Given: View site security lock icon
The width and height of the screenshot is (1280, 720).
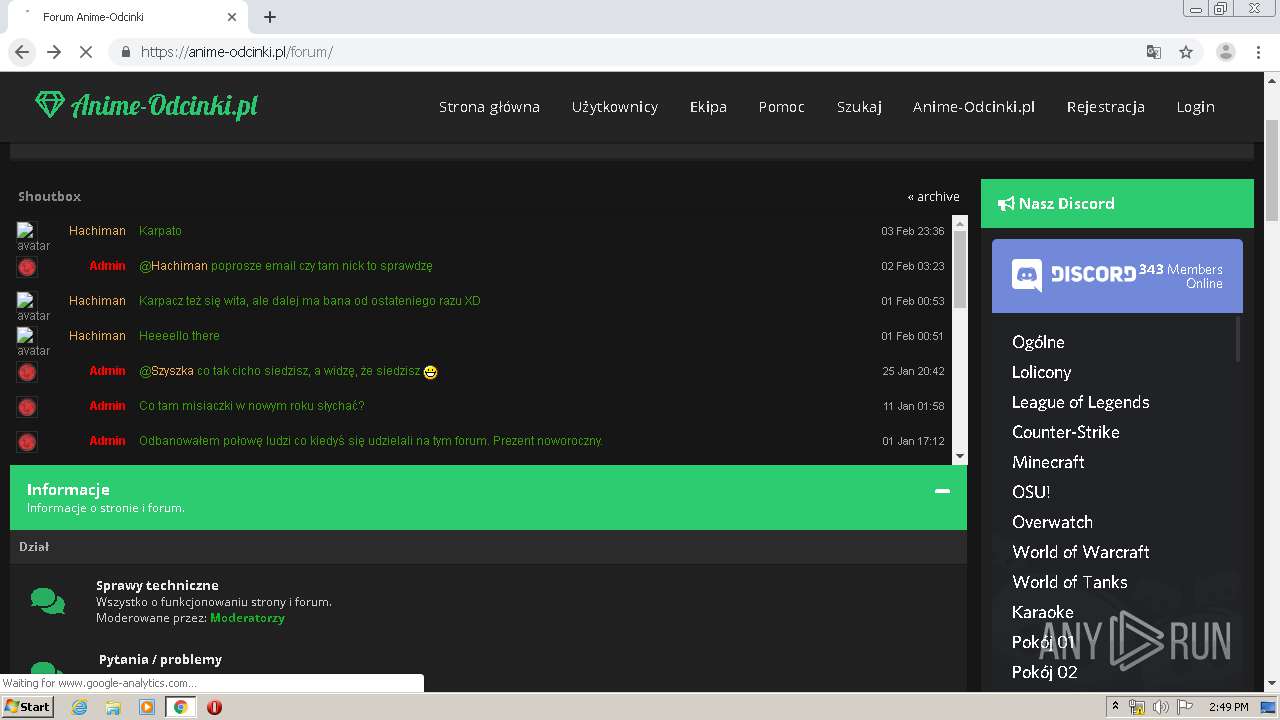Looking at the screenshot, I should [x=125, y=52].
